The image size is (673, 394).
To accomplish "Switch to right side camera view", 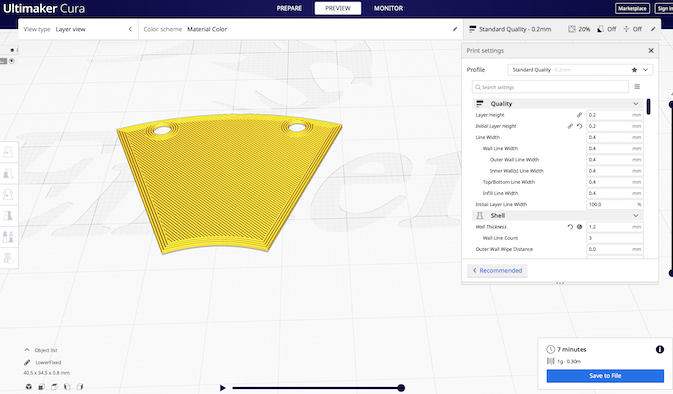I will (x=80, y=387).
